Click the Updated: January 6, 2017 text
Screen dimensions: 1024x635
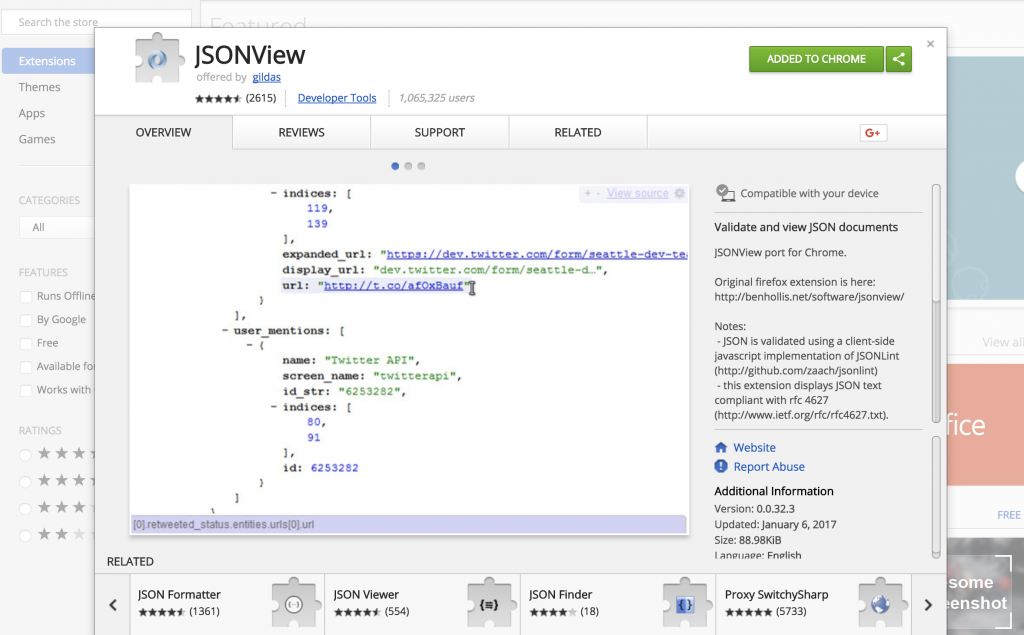[x=775, y=524]
